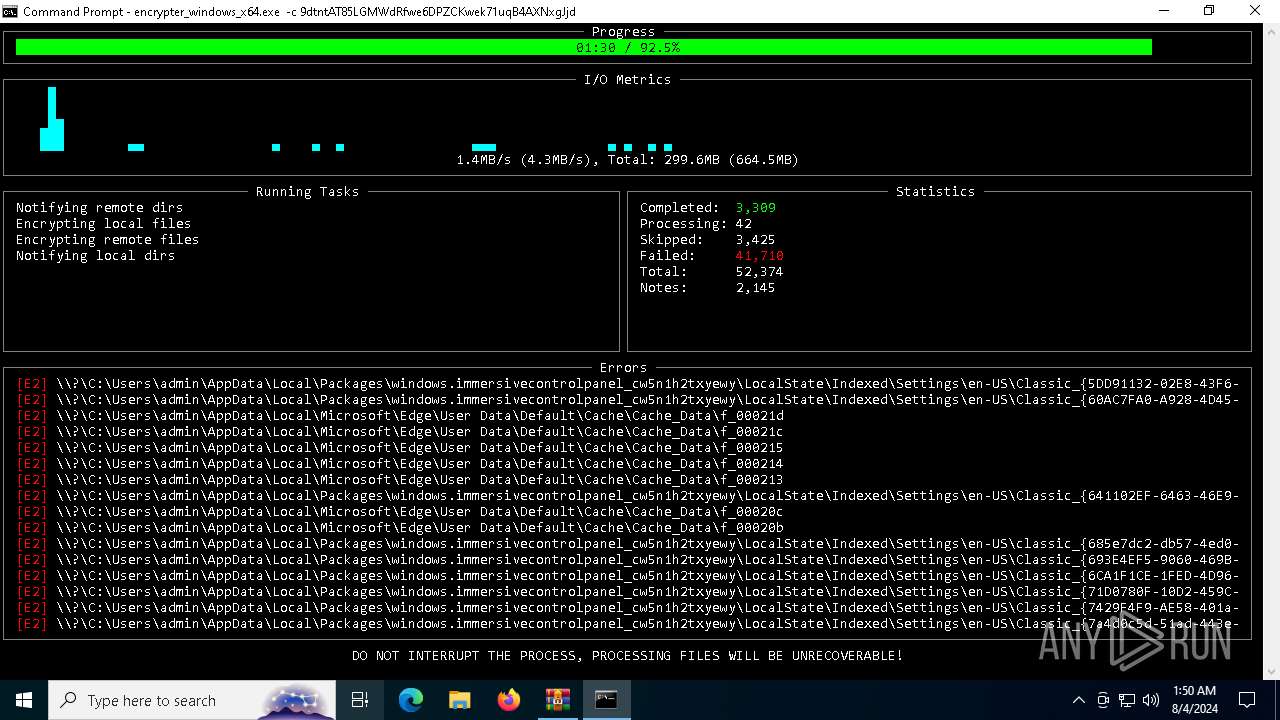Screen dimensions: 1280x720
Task: Launch Firefox from the taskbar
Action: [508, 700]
